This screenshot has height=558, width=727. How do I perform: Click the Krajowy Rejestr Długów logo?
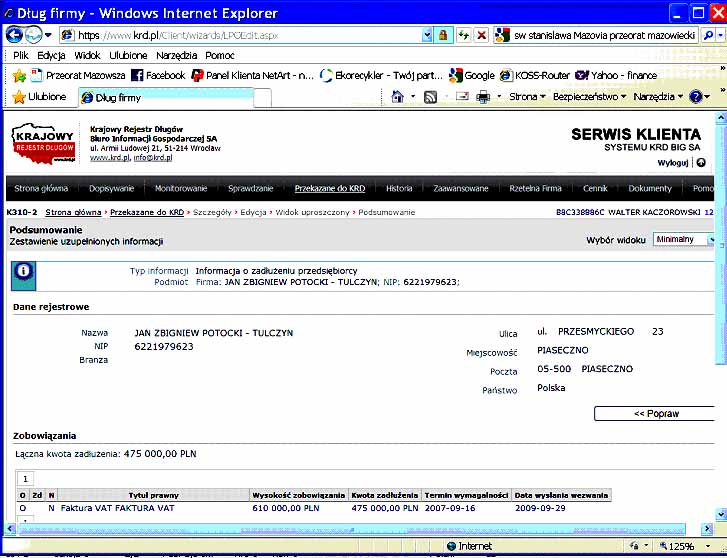coord(43,143)
